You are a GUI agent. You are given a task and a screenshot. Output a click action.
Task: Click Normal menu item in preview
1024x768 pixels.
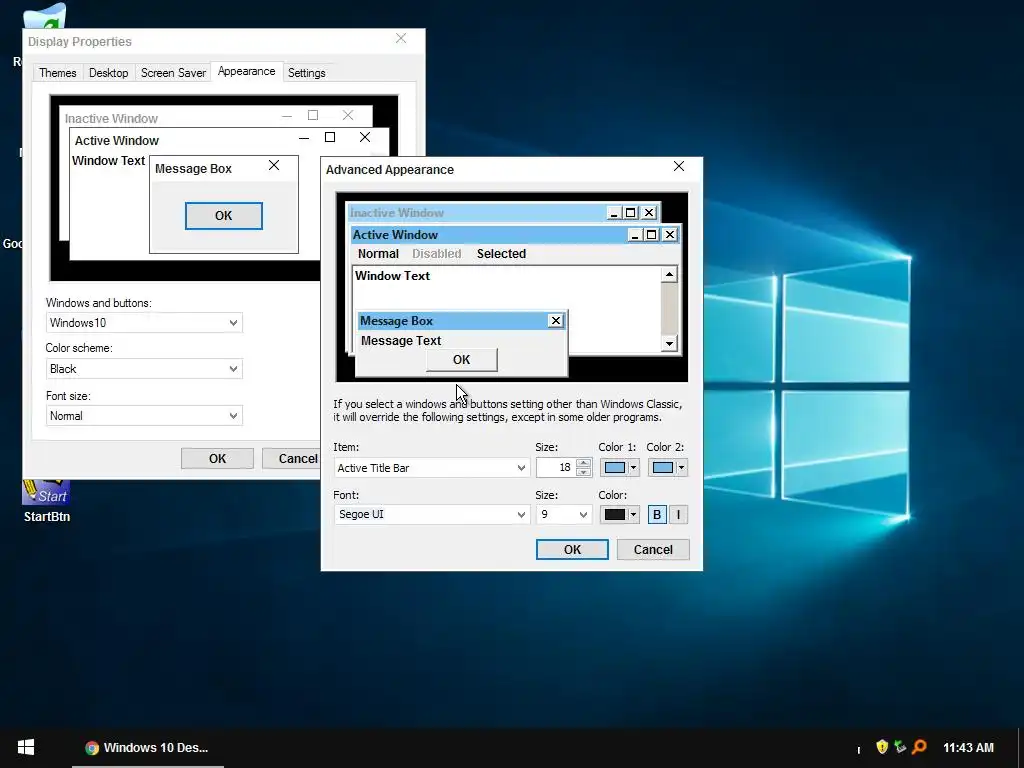(378, 254)
